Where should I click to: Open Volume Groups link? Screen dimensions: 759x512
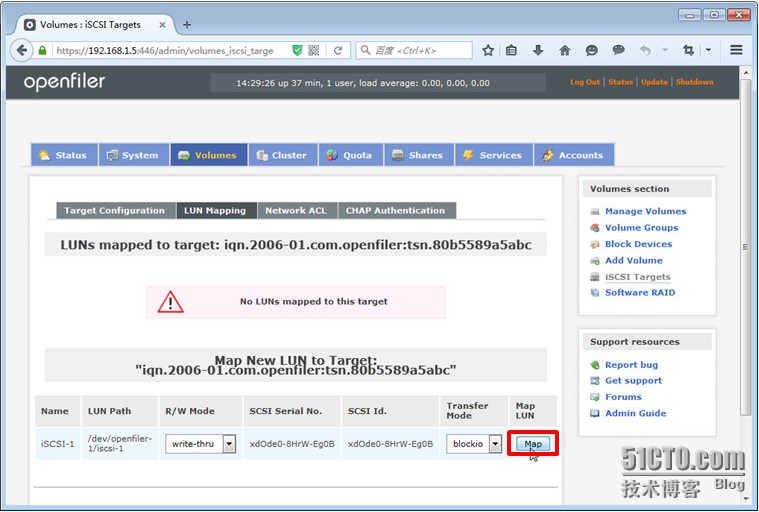point(641,227)
